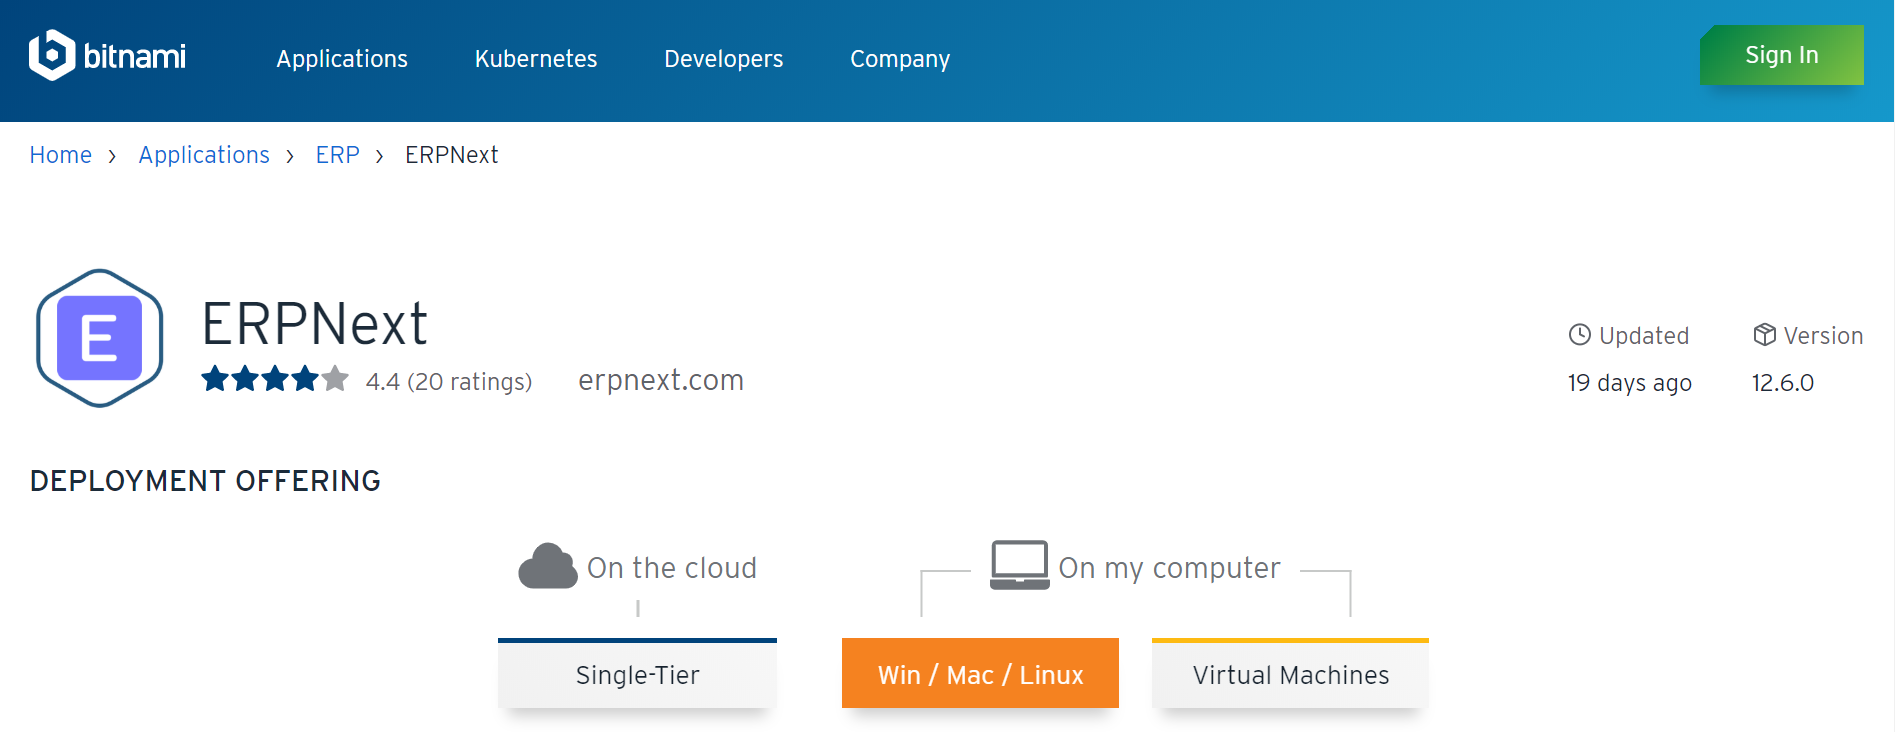Click the cloud icon beside On the cloud
Image resolution: width=1895 pixels, height=732 pixels.
[548, 566]
